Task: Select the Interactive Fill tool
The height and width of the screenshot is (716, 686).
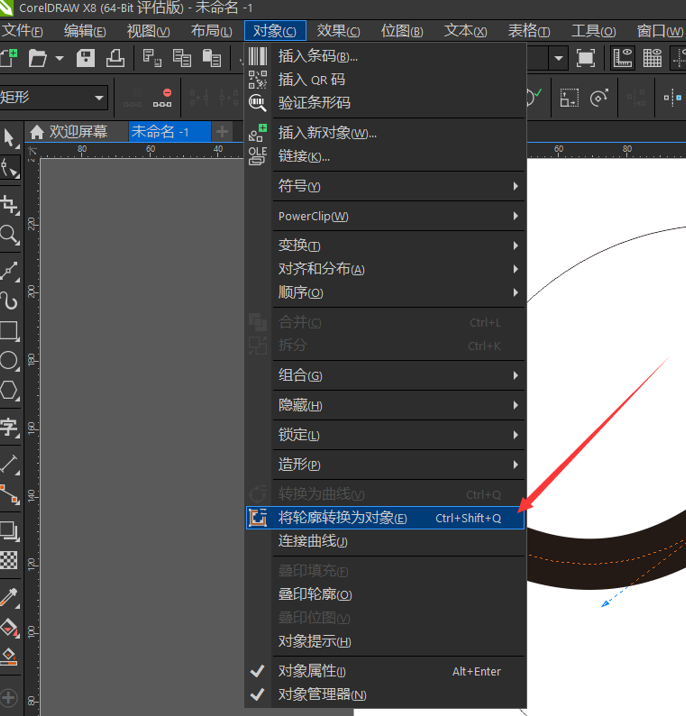Action: [x=9, y=627]
